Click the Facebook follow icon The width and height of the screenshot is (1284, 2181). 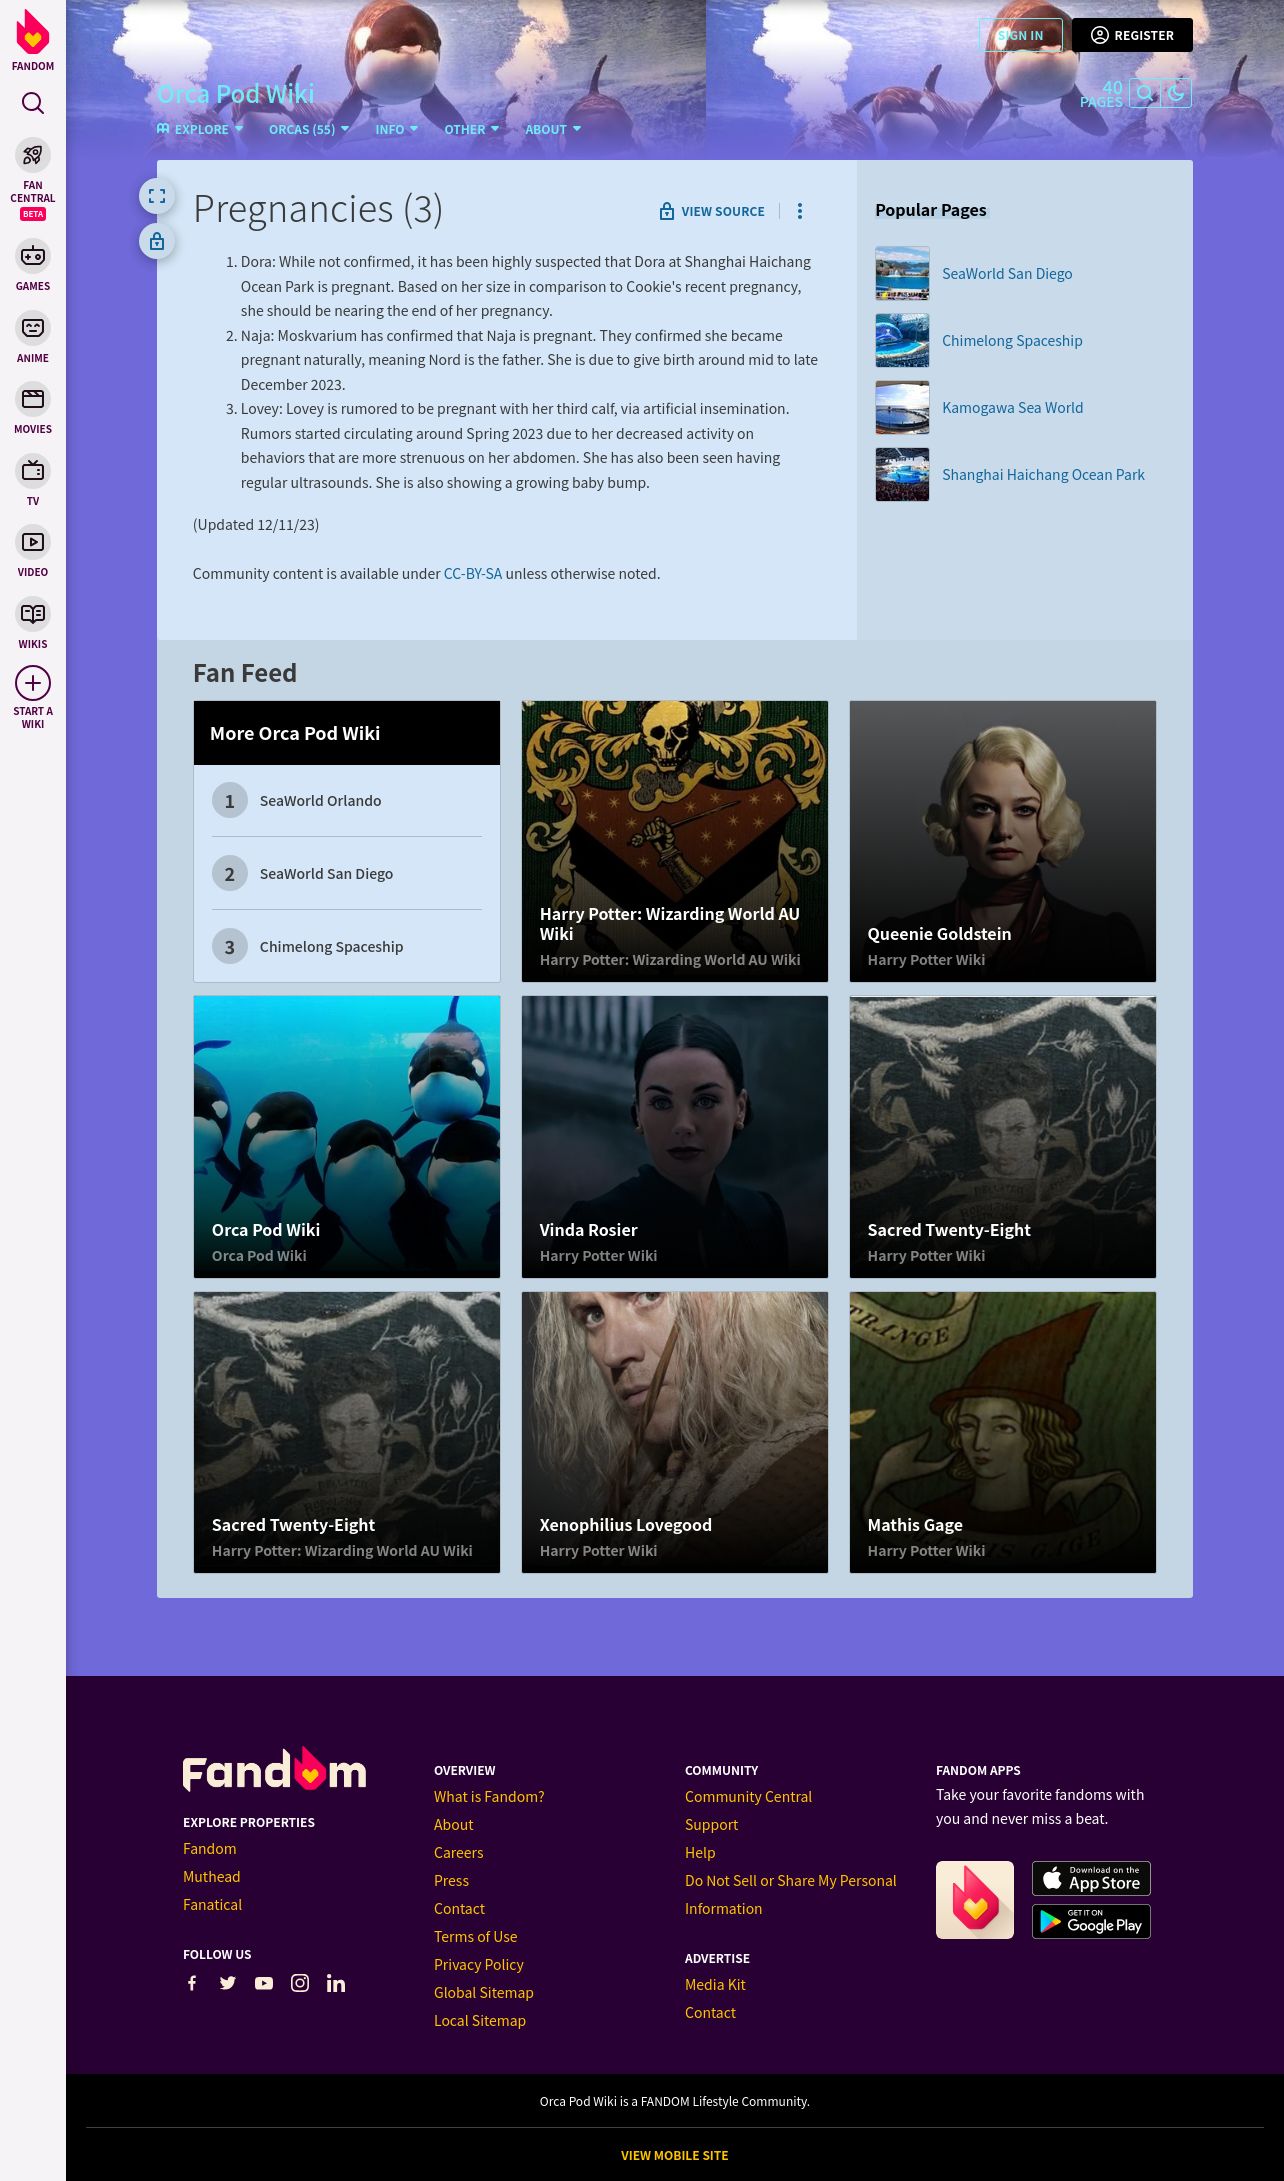[192, 1983]
